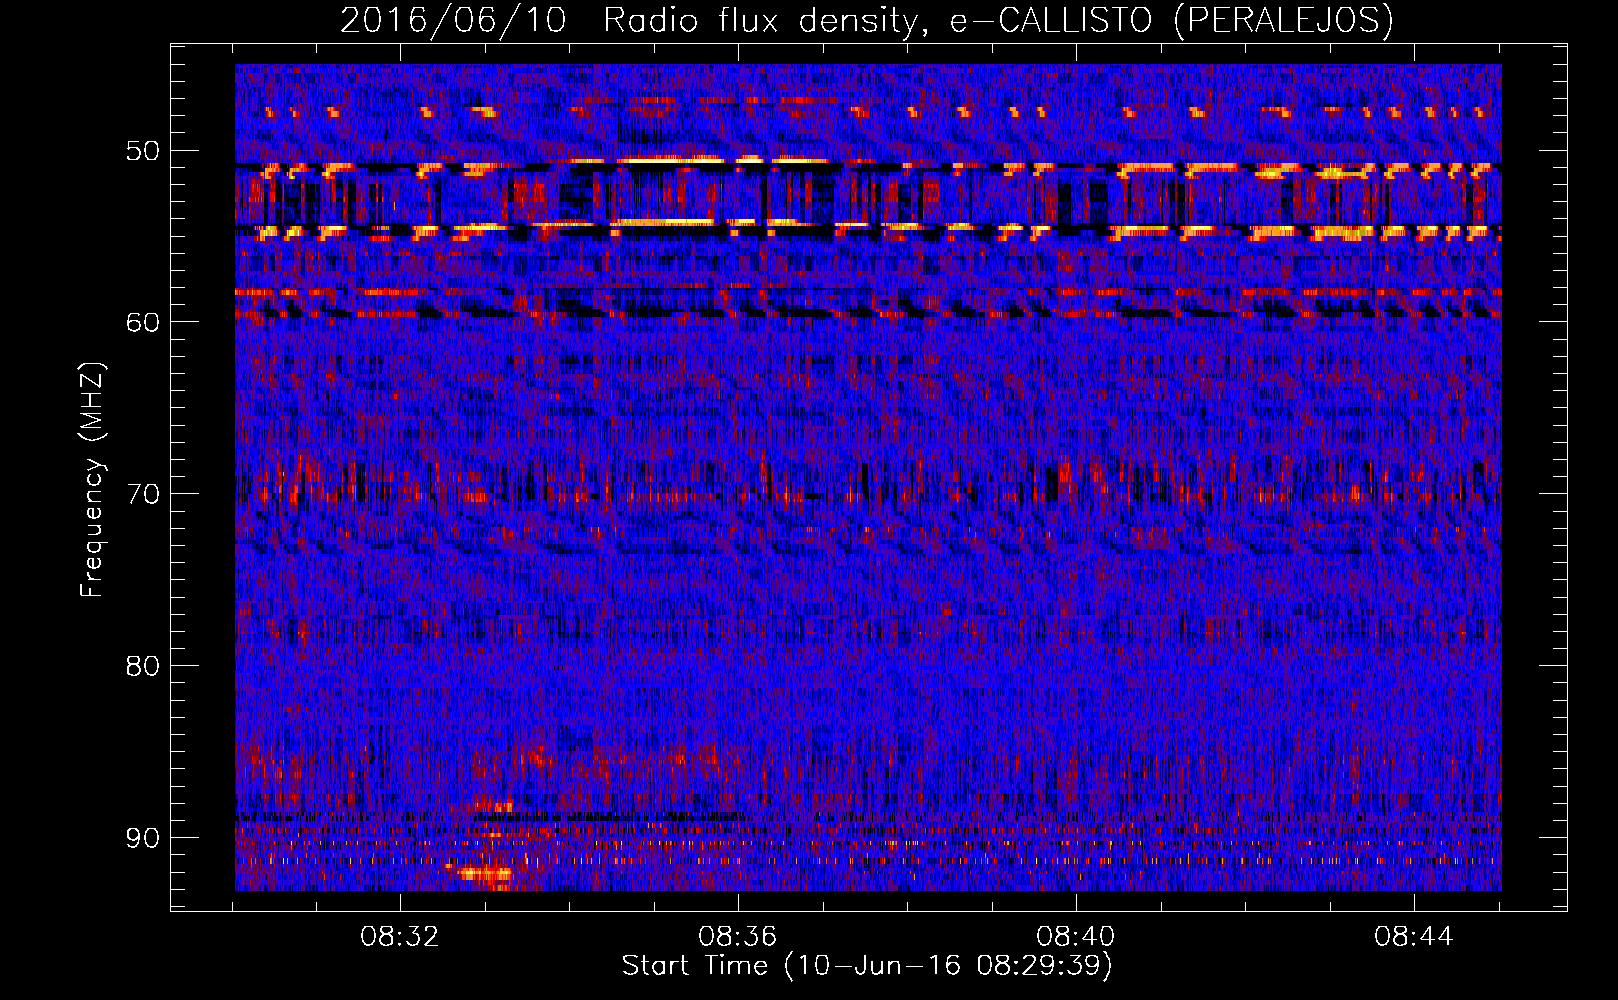Click the 08:32 time tick label

coord(400,937)
